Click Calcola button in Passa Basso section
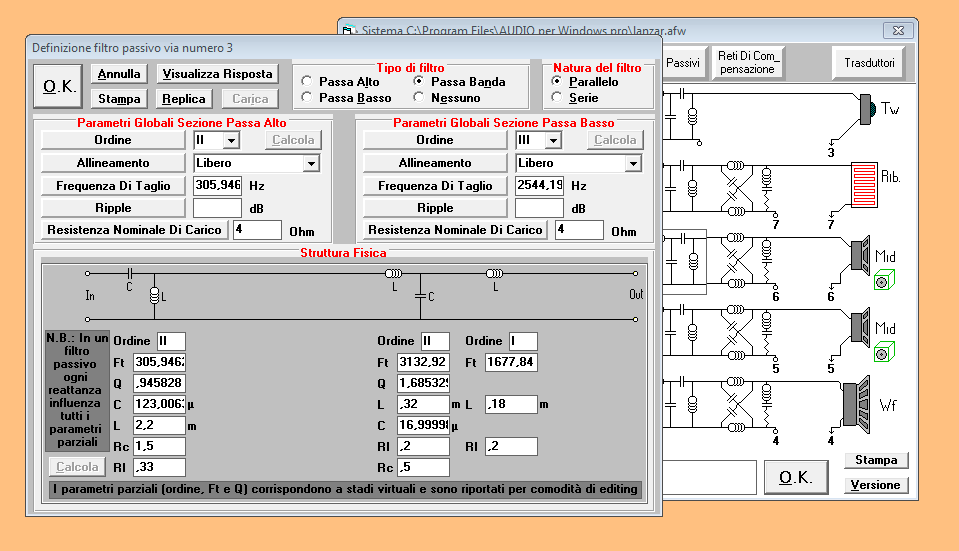Screen dimensions: 959x551 click(x=615, y=140)
